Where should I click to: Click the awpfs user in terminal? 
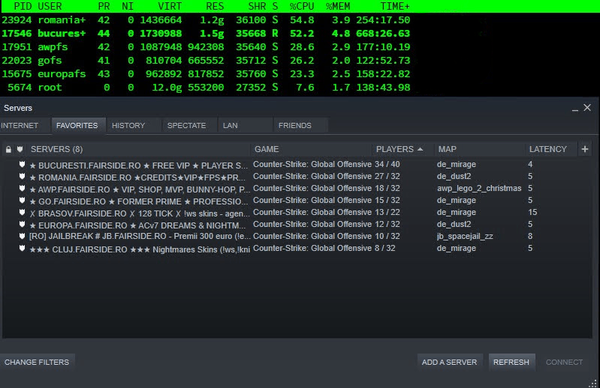52,47
